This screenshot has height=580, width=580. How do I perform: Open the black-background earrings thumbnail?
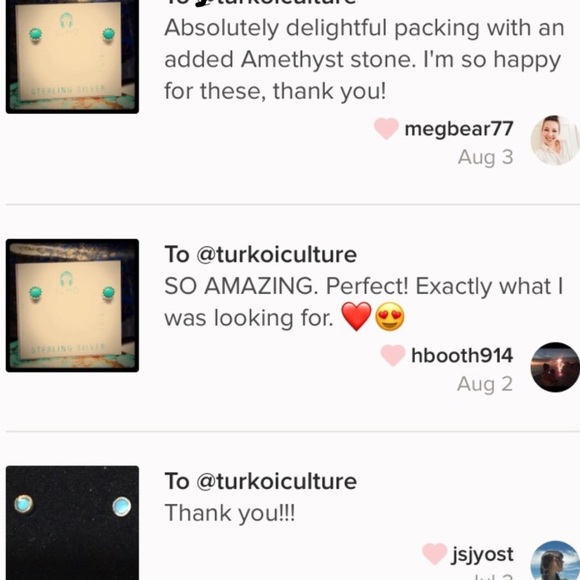pos(72,523)
